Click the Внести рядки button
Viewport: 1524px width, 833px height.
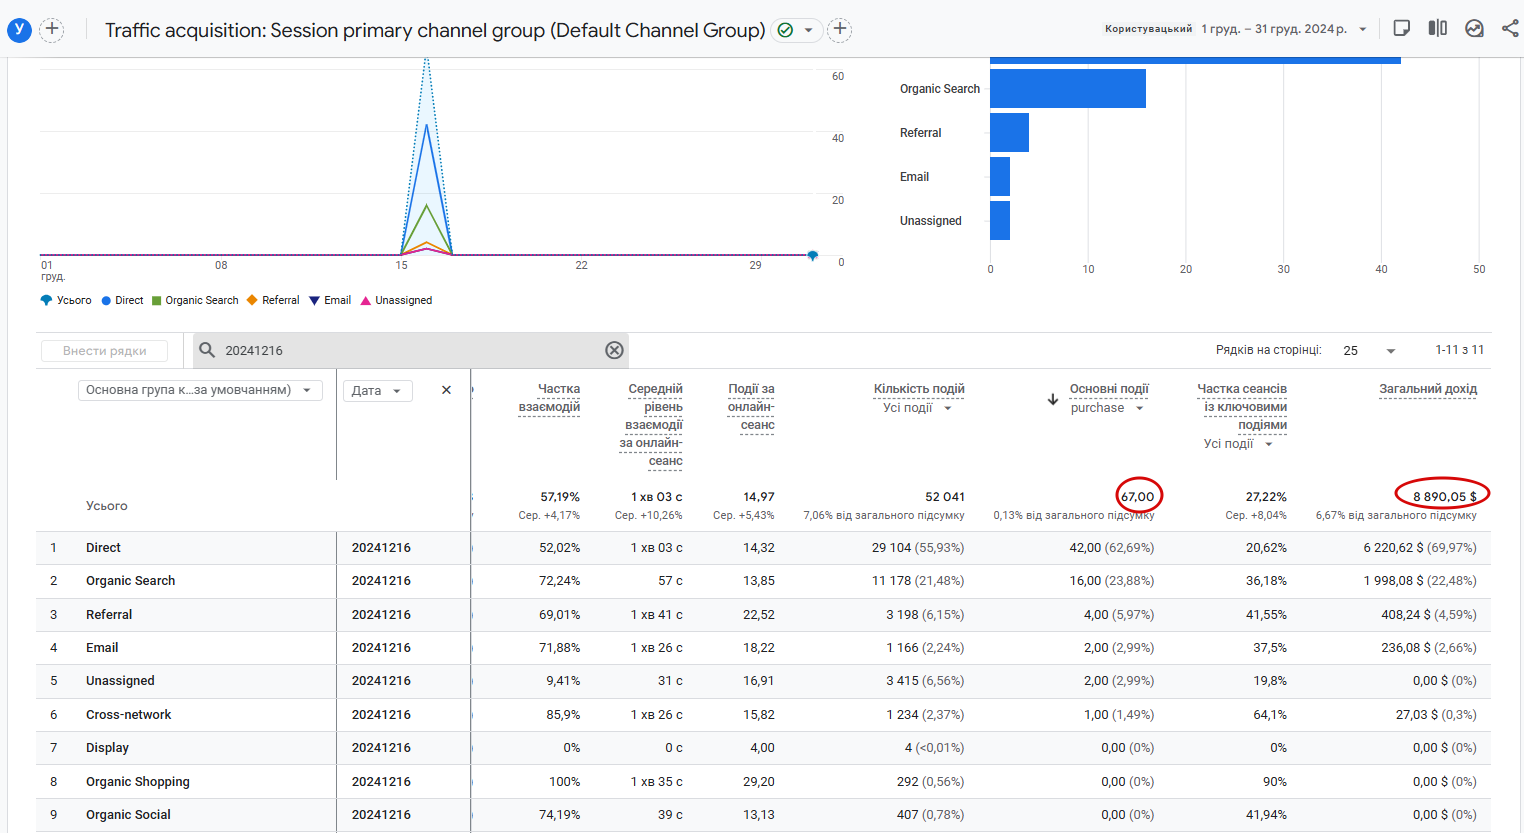pyautogui.click(x=104, y=351)
